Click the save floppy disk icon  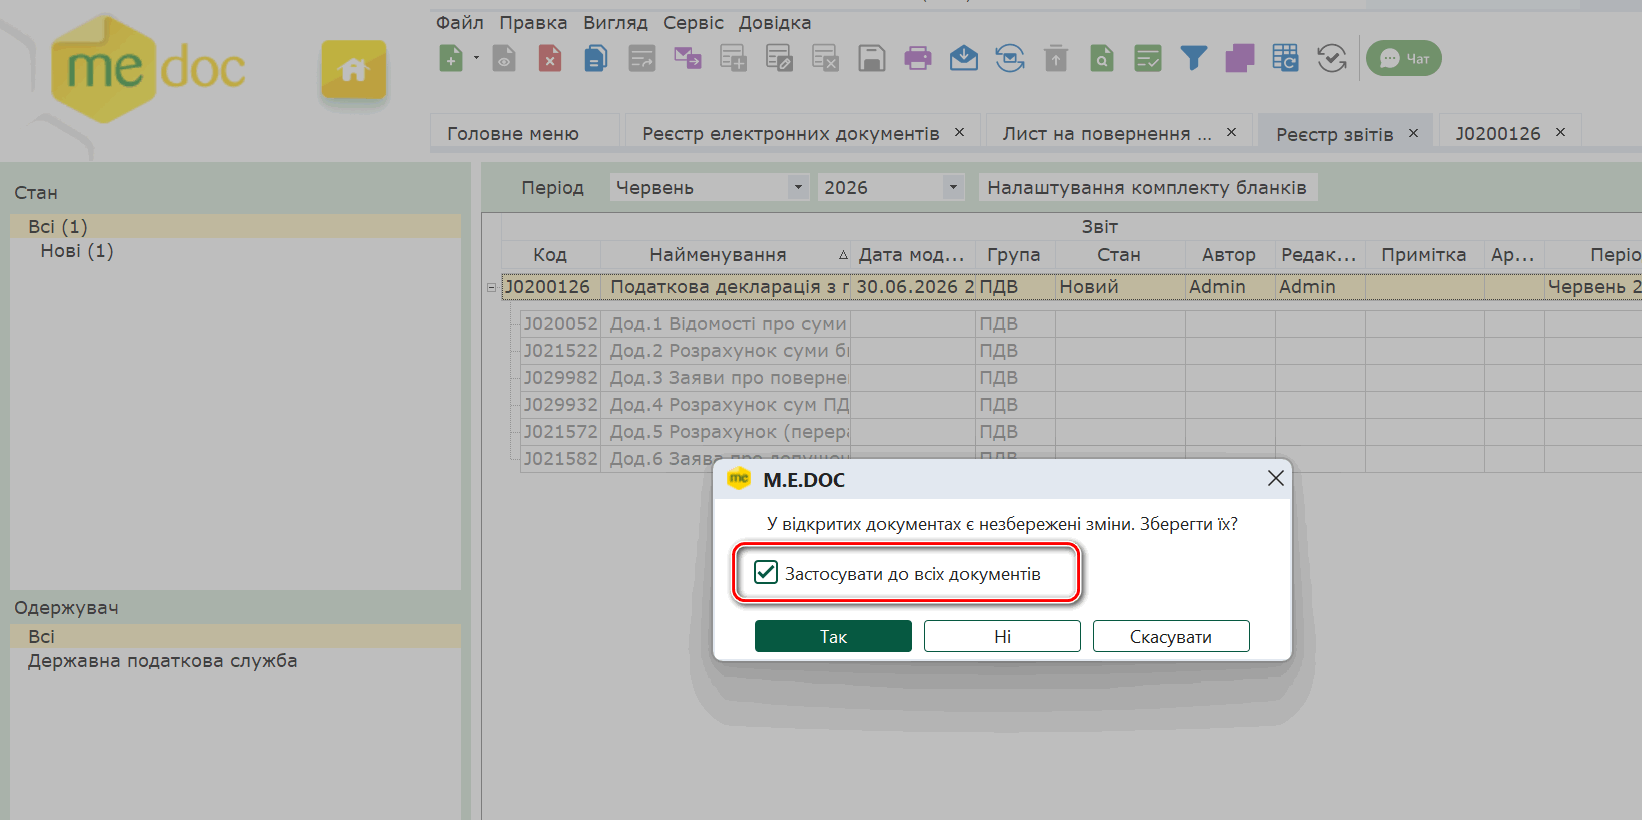(x=872, y=59)
